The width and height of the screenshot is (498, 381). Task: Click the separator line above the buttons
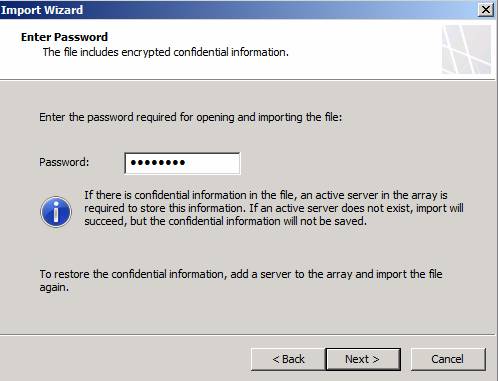pyautogui.click(x=247, y=334)
